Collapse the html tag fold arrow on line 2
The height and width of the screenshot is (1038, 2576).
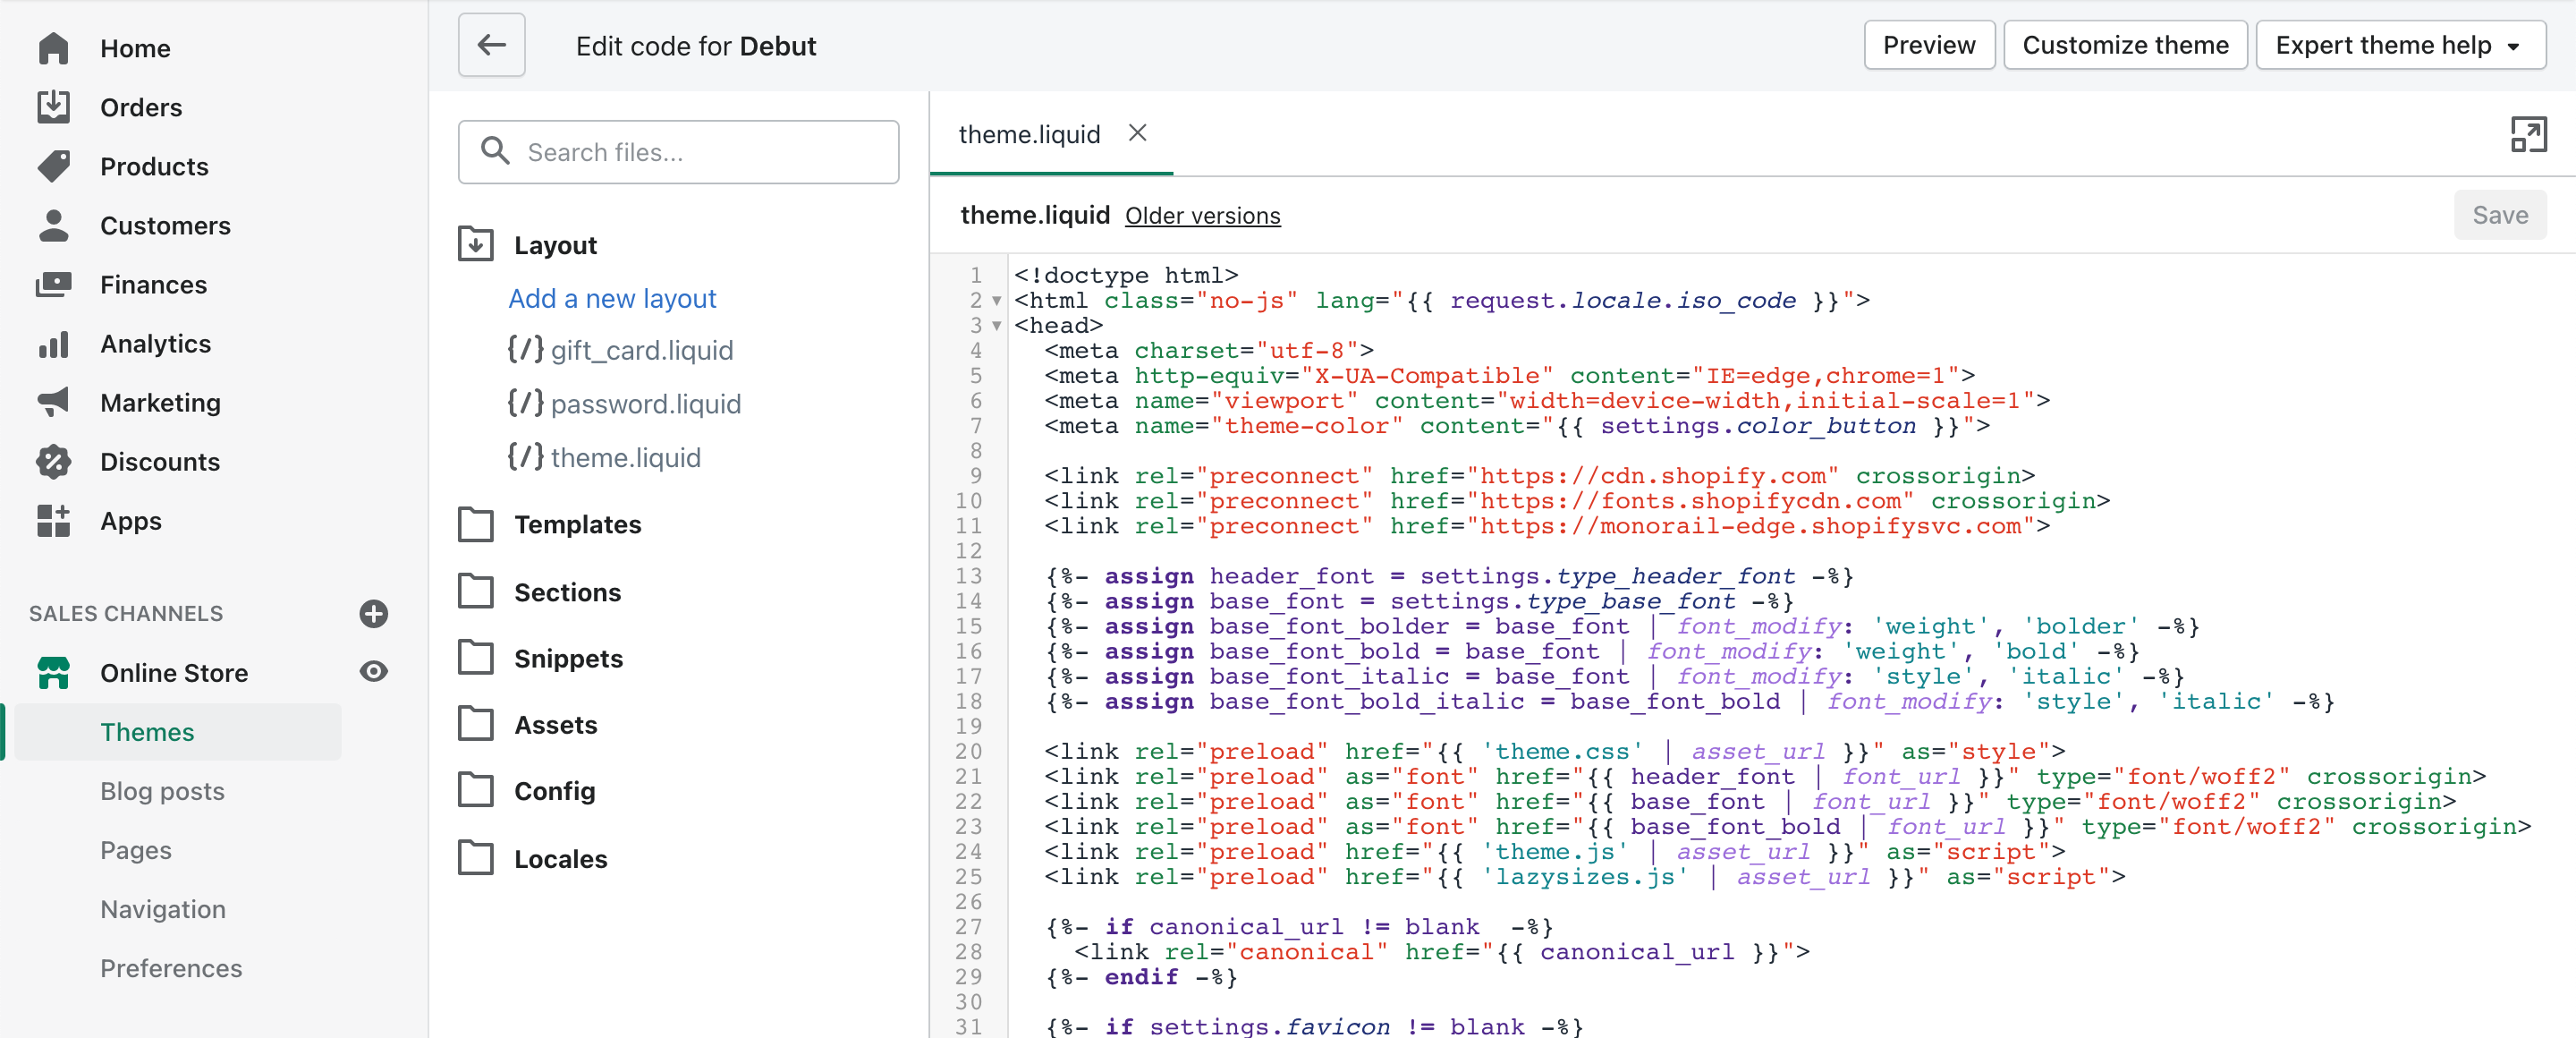pos(996,301)
